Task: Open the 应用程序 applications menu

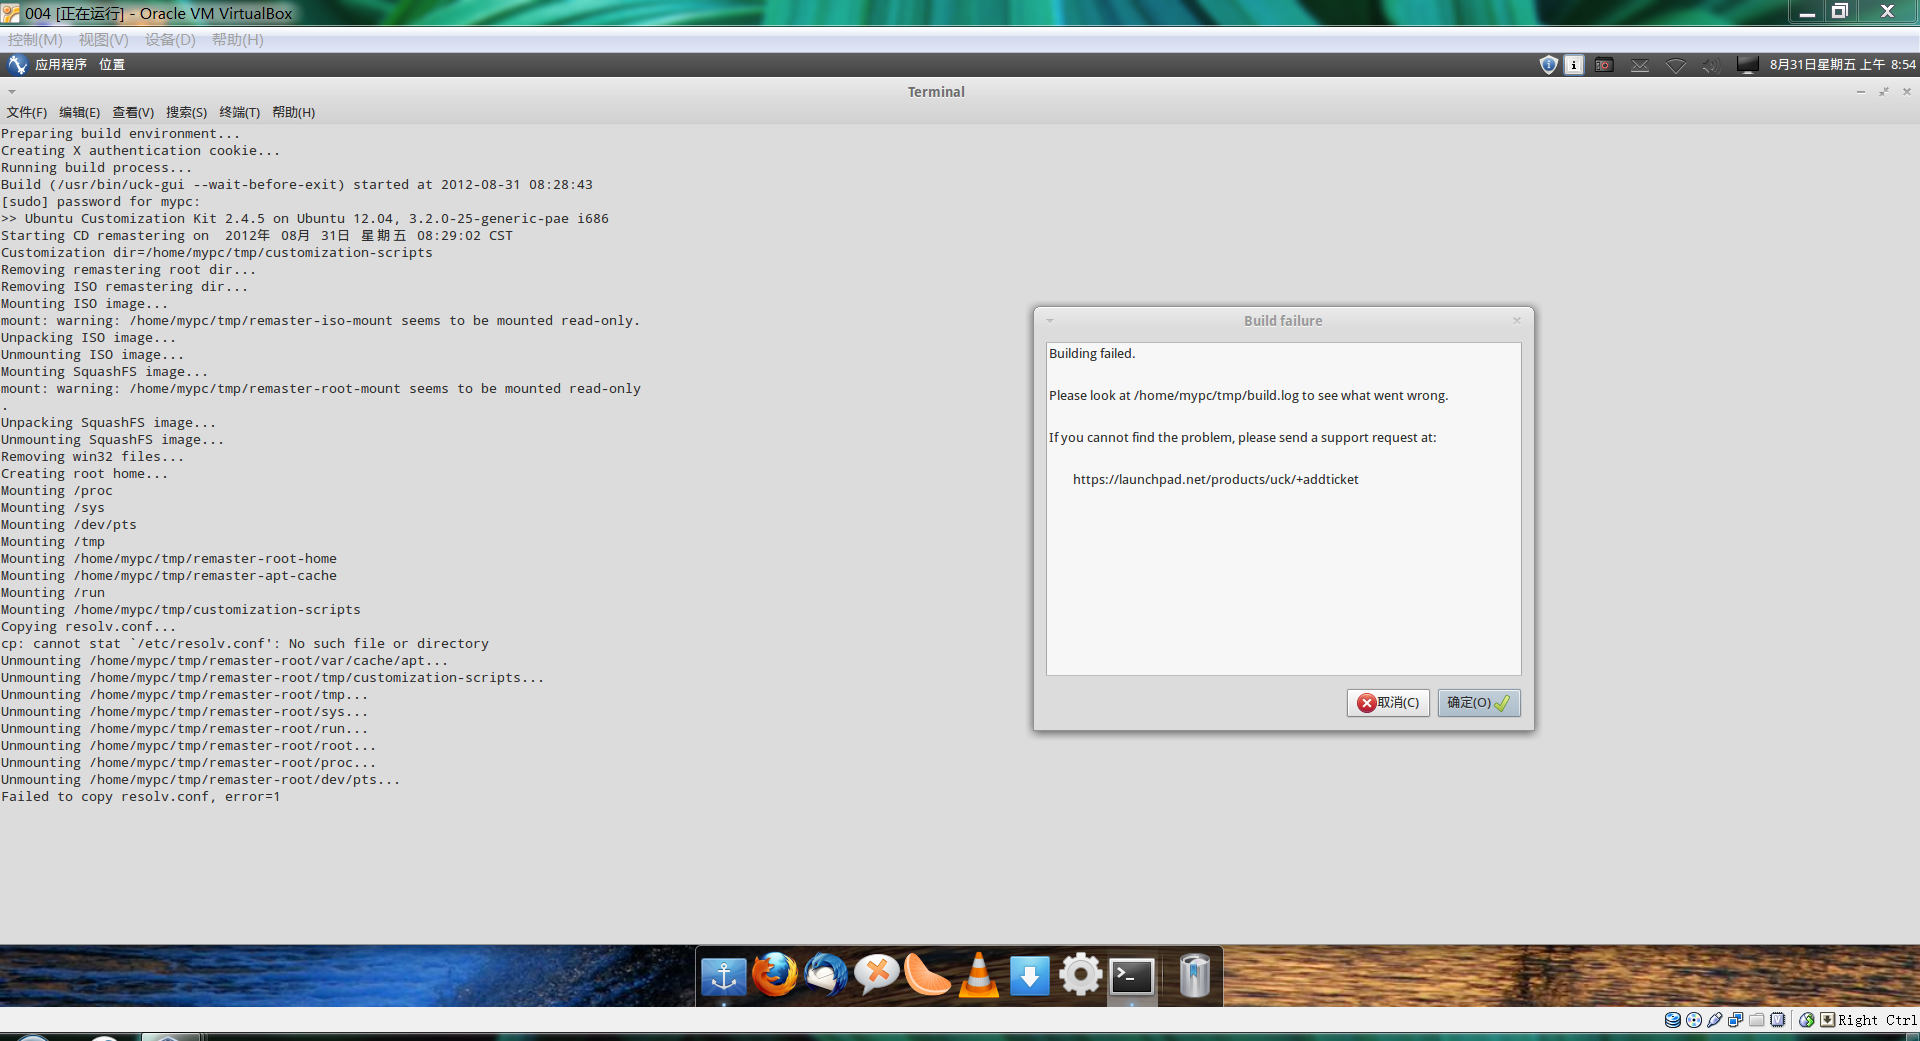Action: [61, 65]
